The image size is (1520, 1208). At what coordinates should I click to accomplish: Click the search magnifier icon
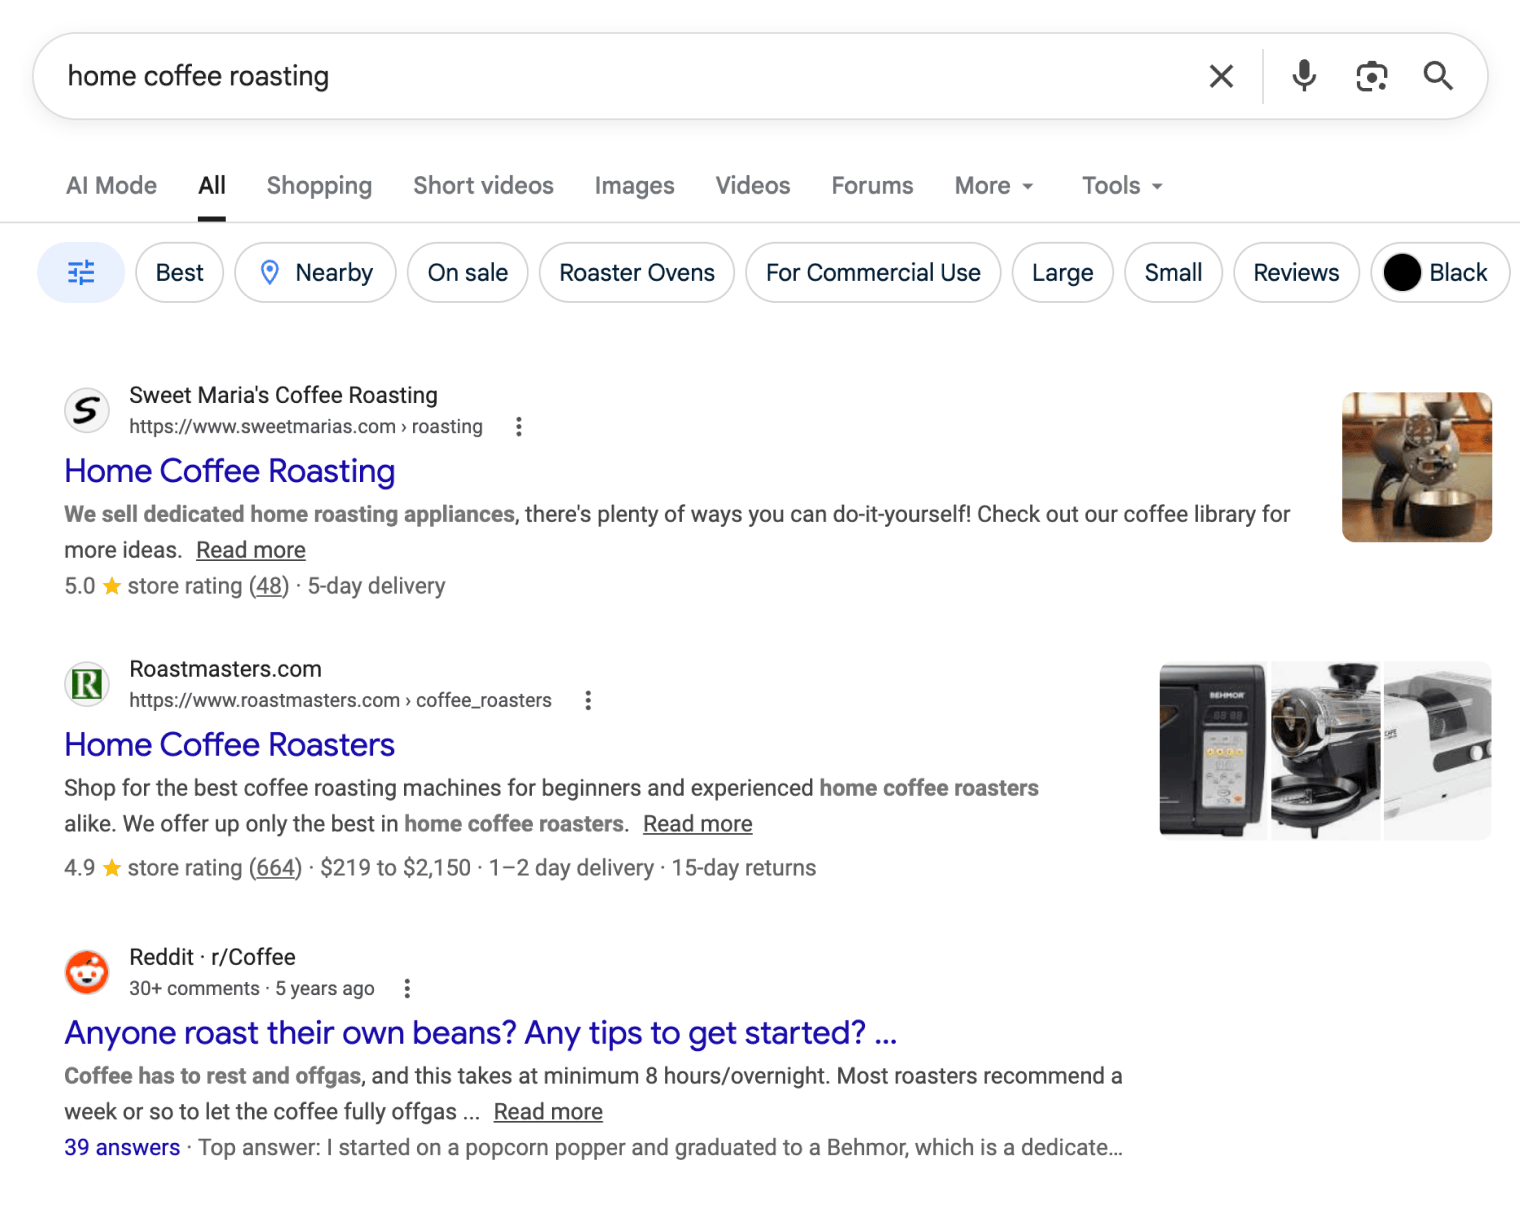click(1438, 75)
